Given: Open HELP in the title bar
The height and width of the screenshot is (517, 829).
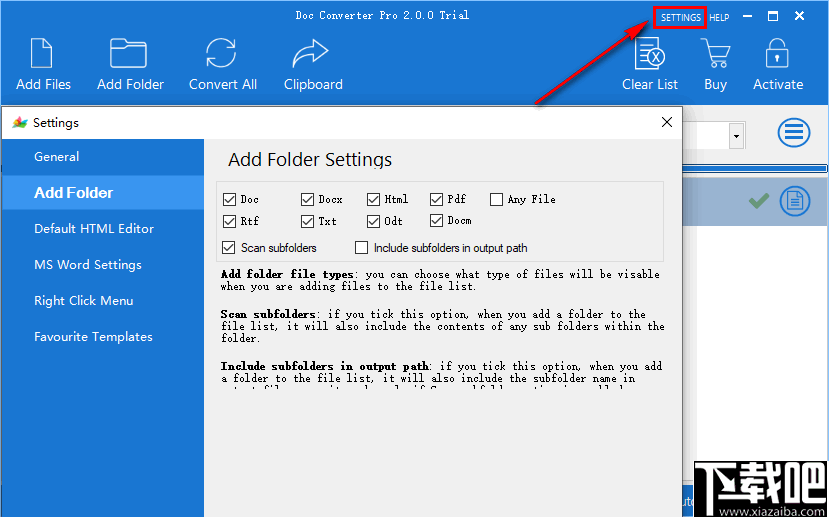Looking at the screenshot, I should click(x=719, y=17).
